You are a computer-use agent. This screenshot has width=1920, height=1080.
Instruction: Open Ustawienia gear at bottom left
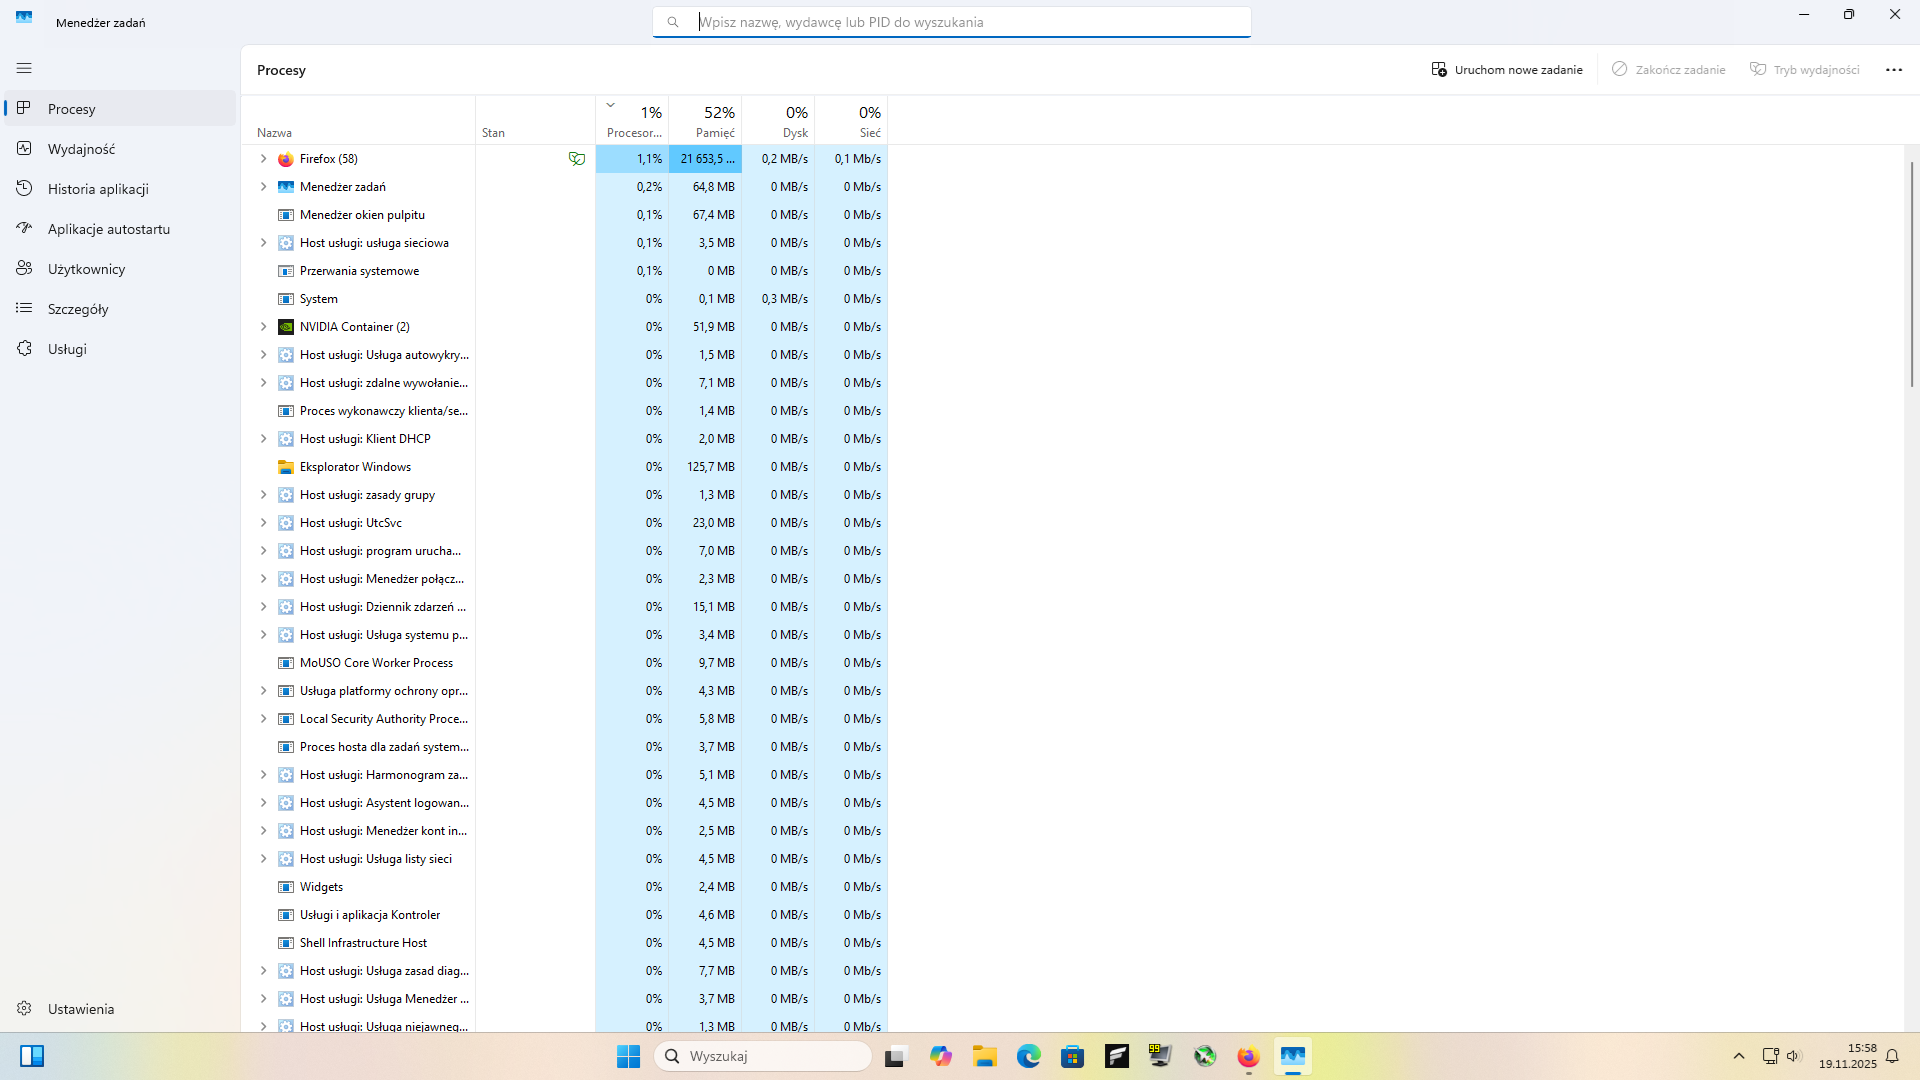point(24,1008)
